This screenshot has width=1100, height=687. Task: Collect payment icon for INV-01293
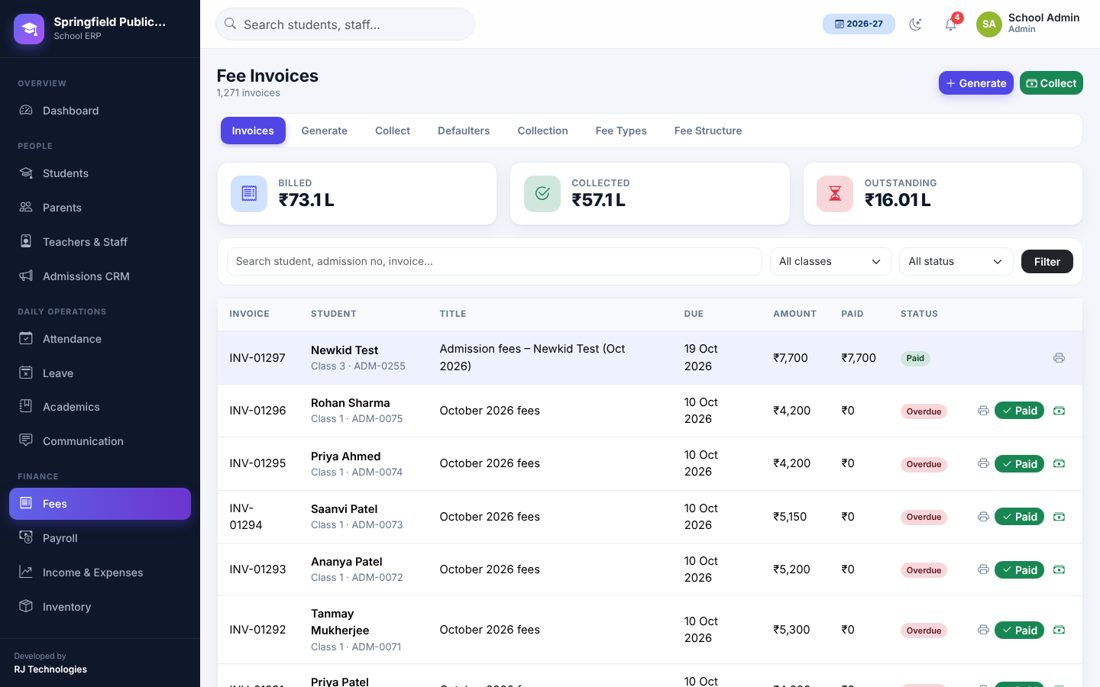coord(1059,569)
